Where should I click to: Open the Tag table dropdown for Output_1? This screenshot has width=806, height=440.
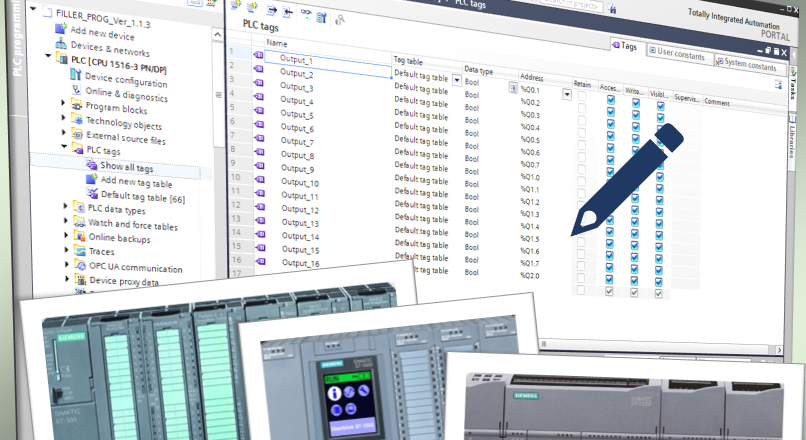pos(457,80)
